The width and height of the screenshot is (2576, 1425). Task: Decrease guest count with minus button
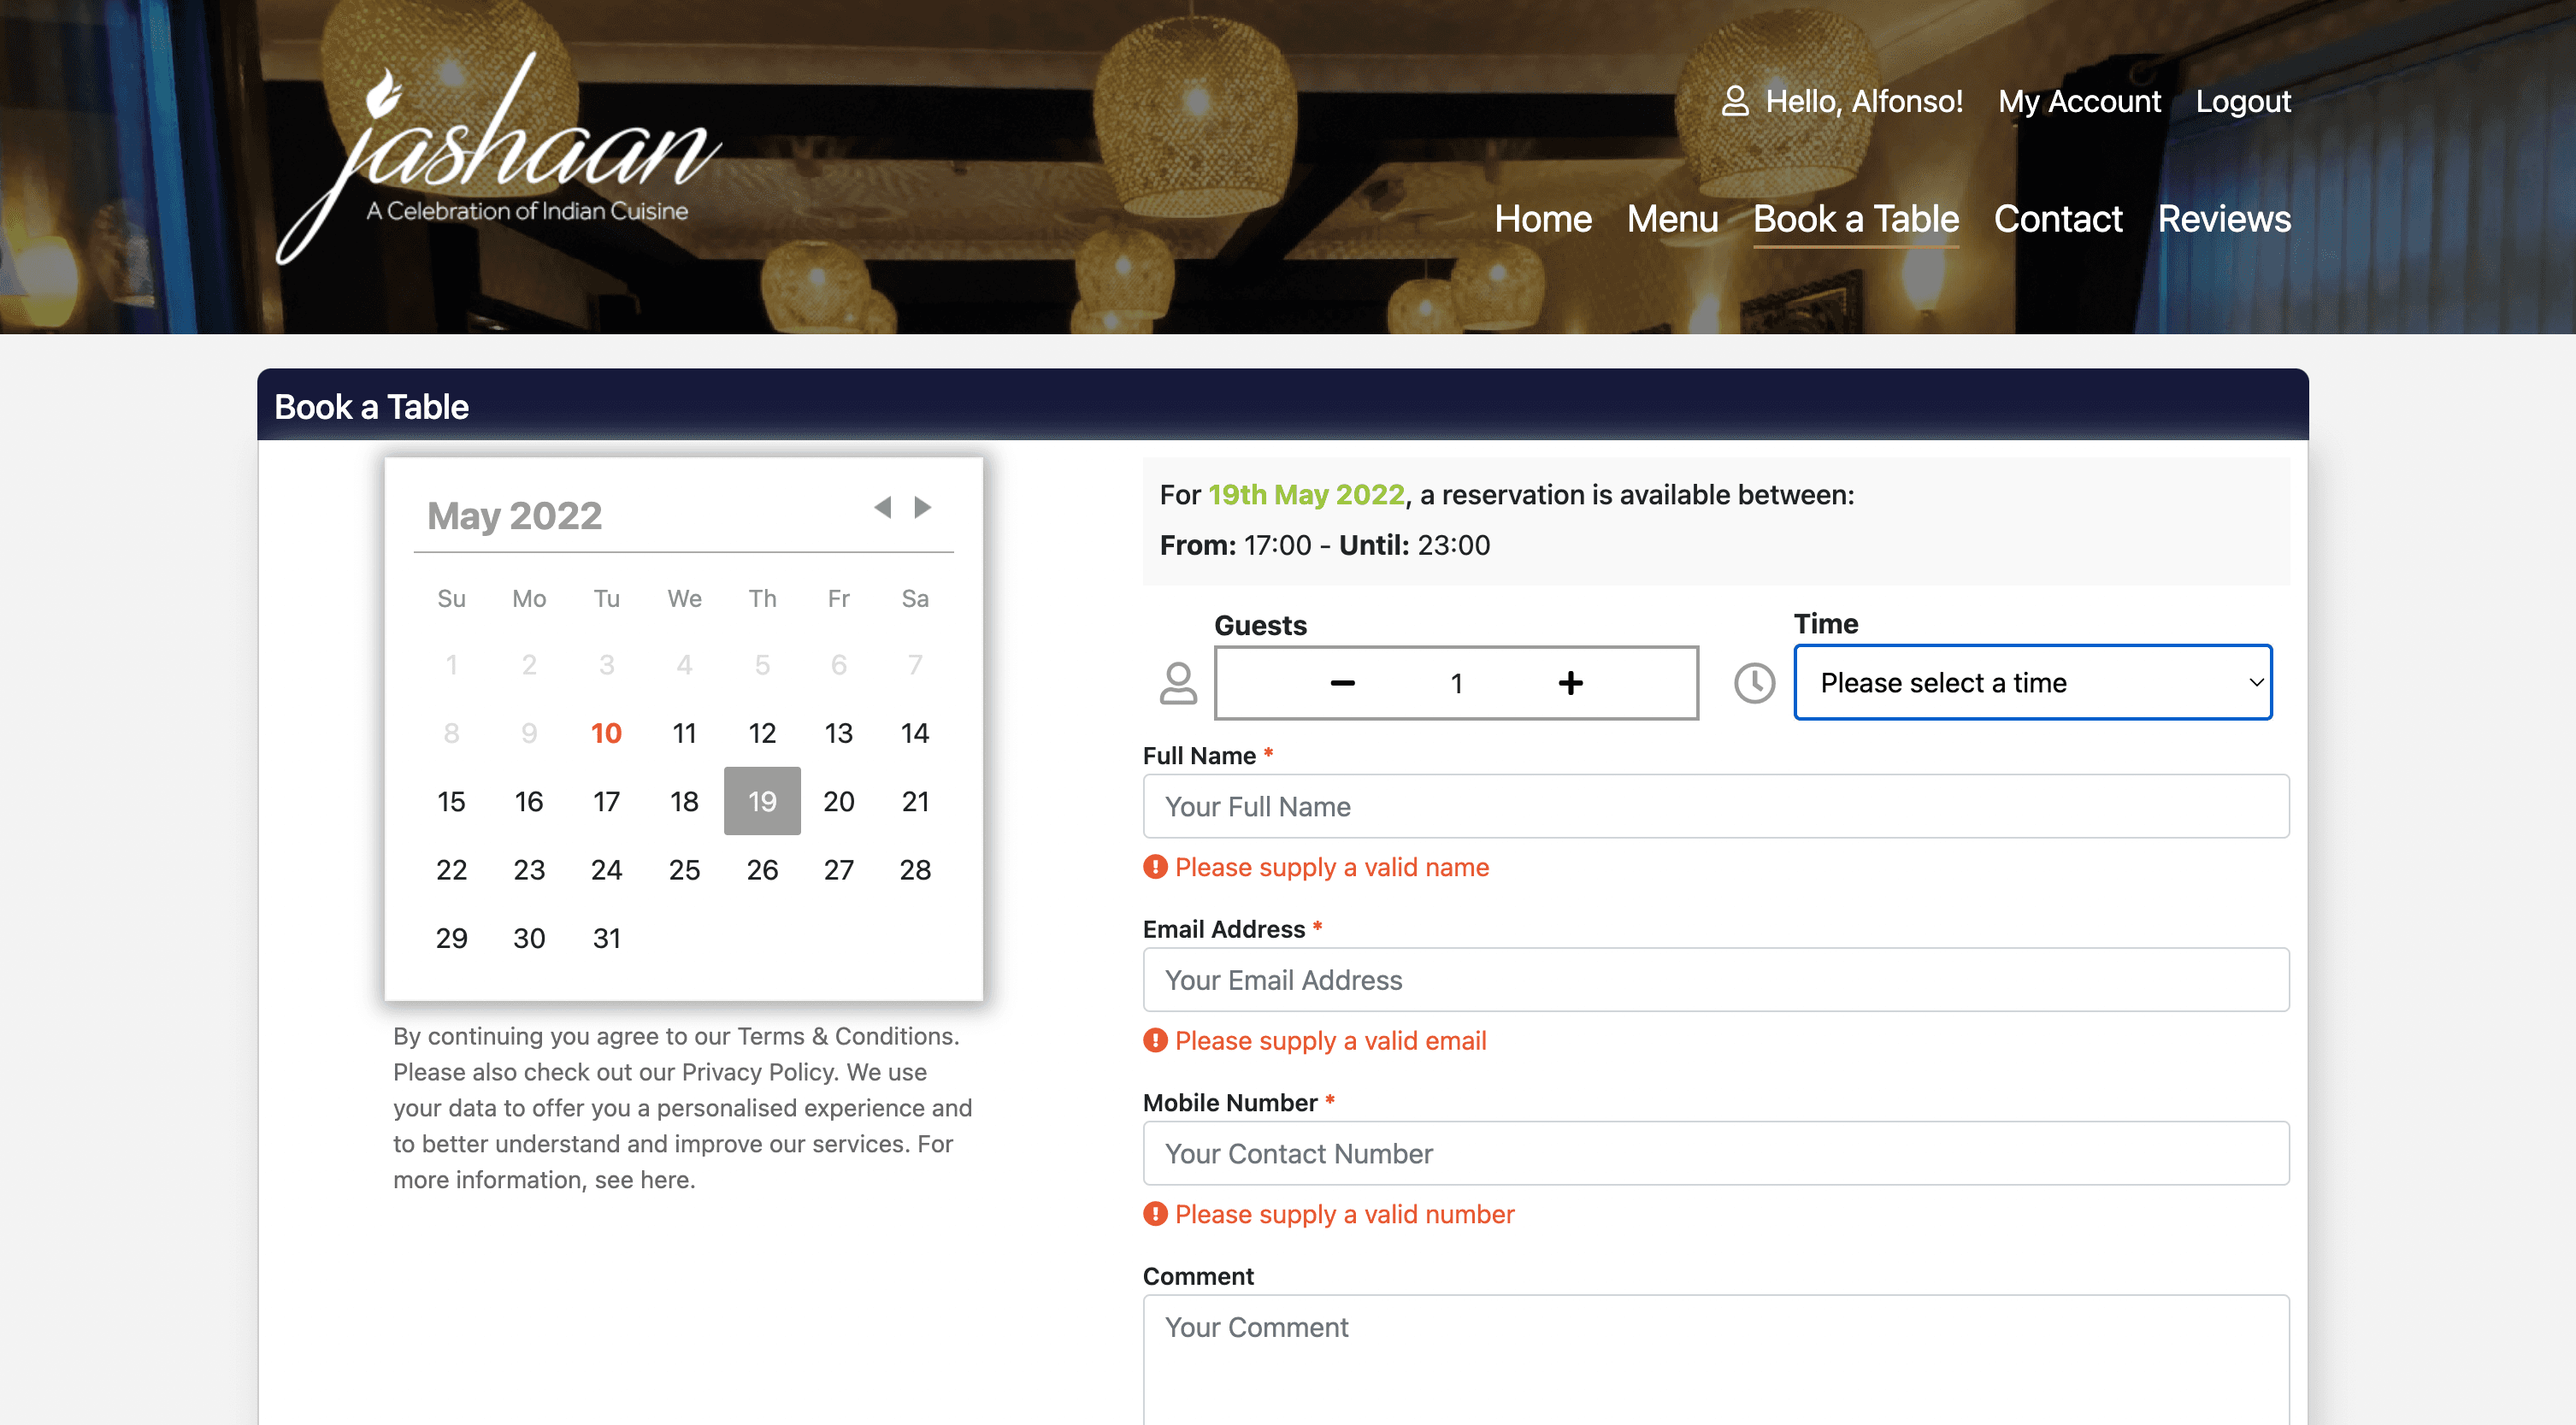coord(1342,683)
